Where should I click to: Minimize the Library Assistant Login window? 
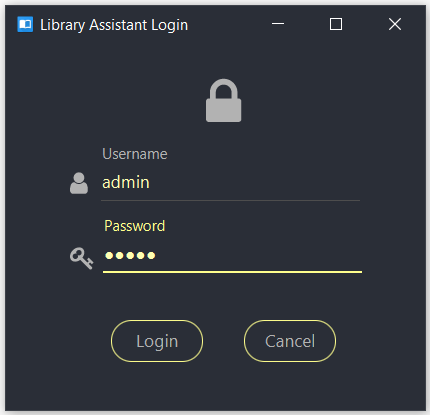coord(278,24)
